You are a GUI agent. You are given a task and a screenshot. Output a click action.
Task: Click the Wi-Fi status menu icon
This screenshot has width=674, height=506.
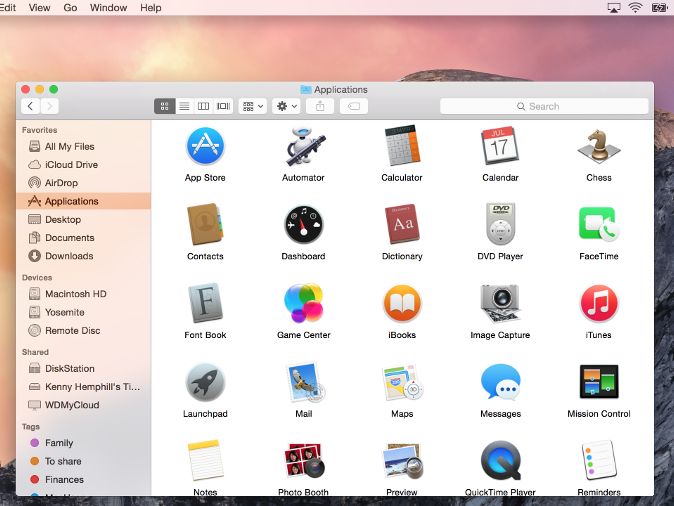click(x=635, y=7)
